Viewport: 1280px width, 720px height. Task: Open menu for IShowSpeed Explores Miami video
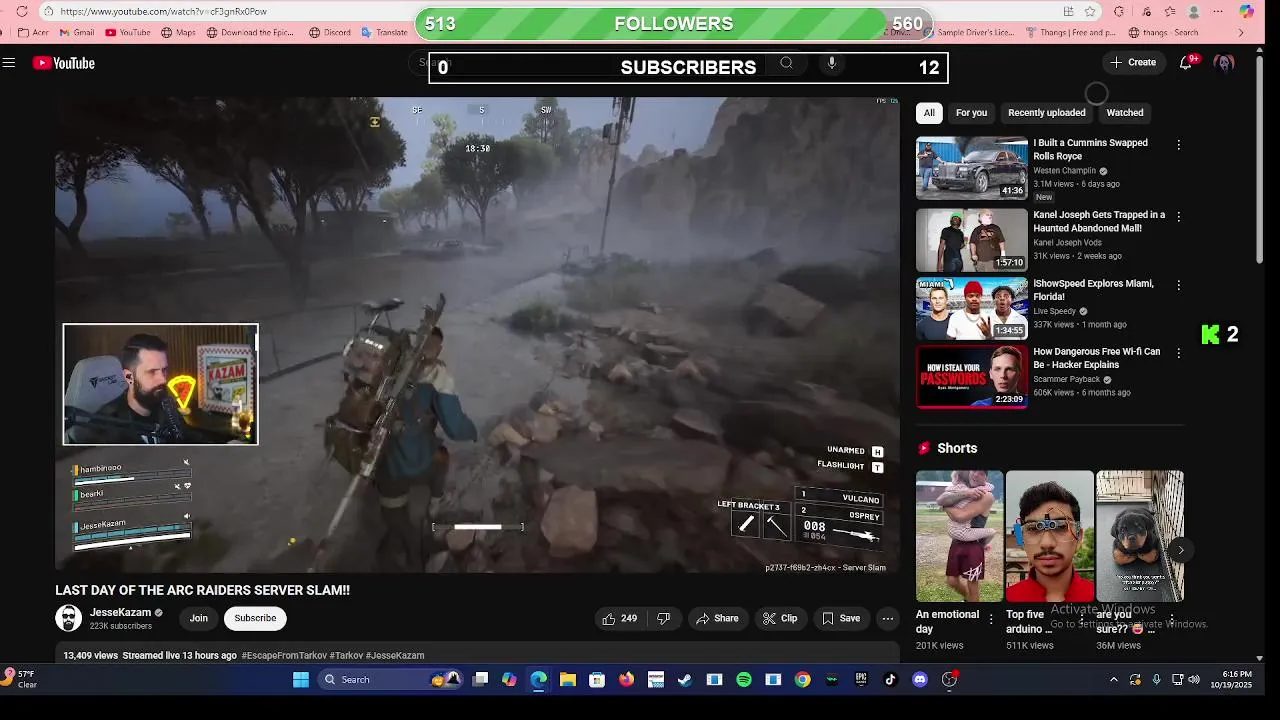1178,285
